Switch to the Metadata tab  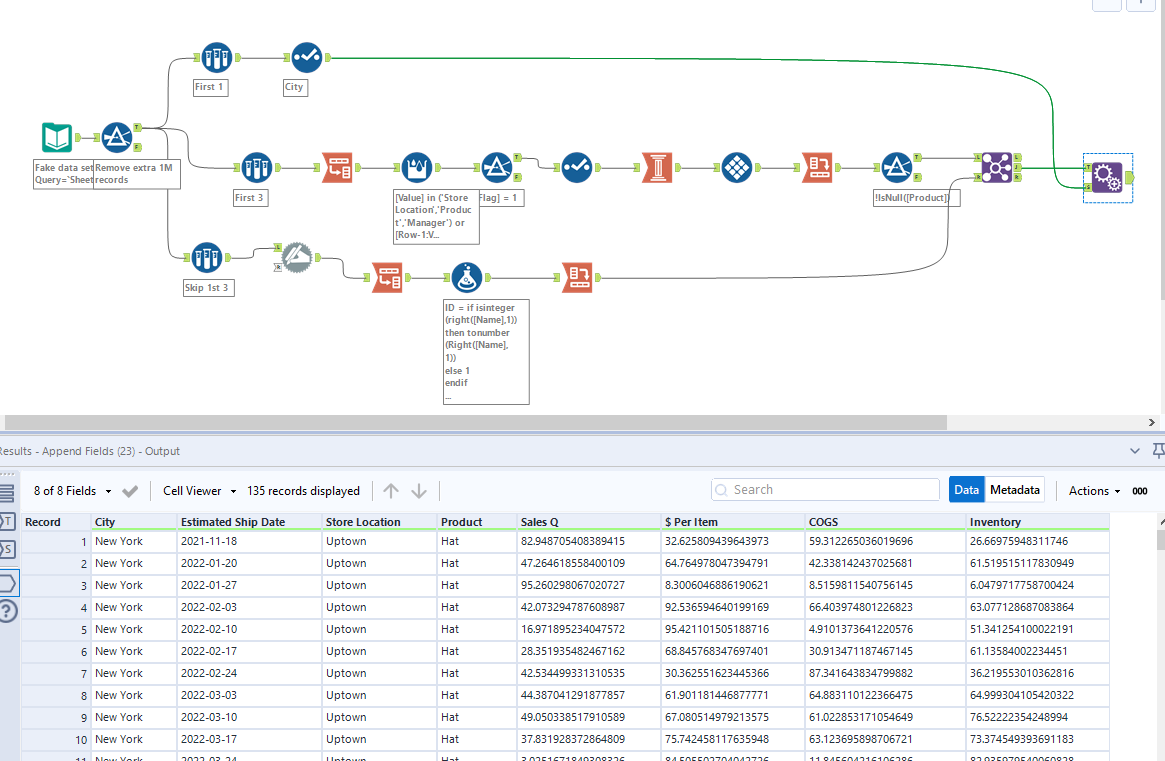1015,489
